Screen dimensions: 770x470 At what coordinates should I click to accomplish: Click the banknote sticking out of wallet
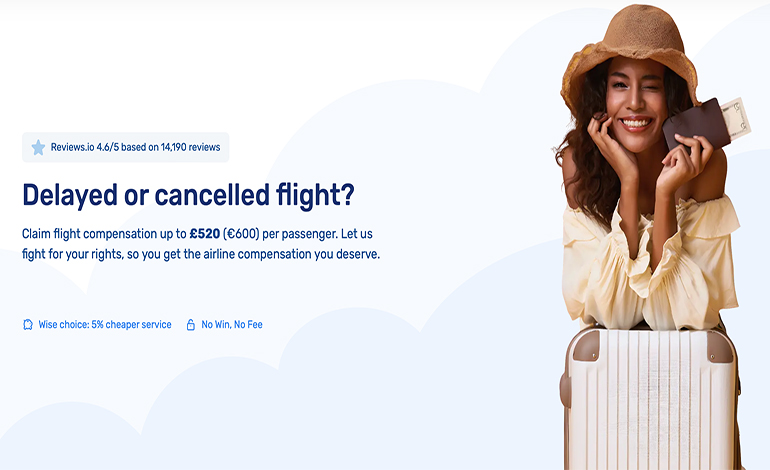pyautogui.click(x=736, y=118)
